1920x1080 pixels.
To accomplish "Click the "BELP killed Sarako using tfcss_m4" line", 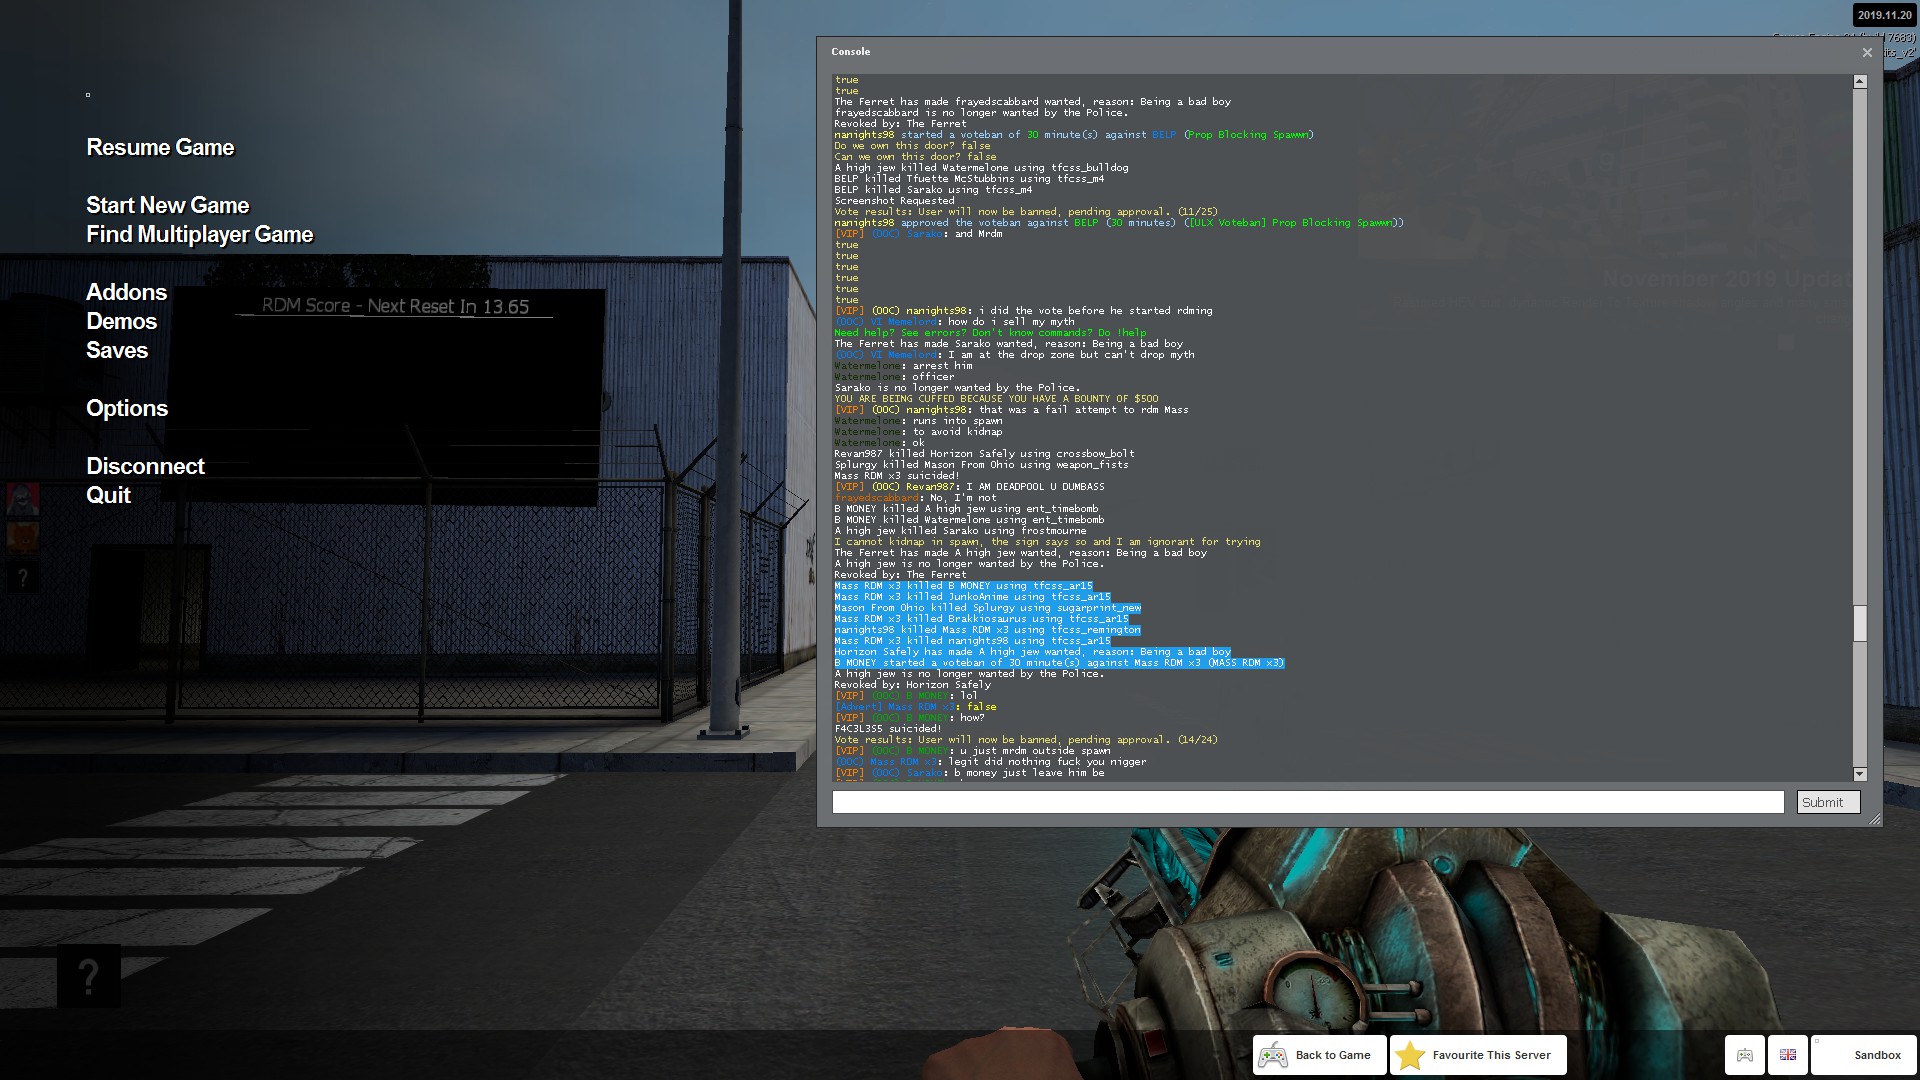I will [x=933, y=190].
